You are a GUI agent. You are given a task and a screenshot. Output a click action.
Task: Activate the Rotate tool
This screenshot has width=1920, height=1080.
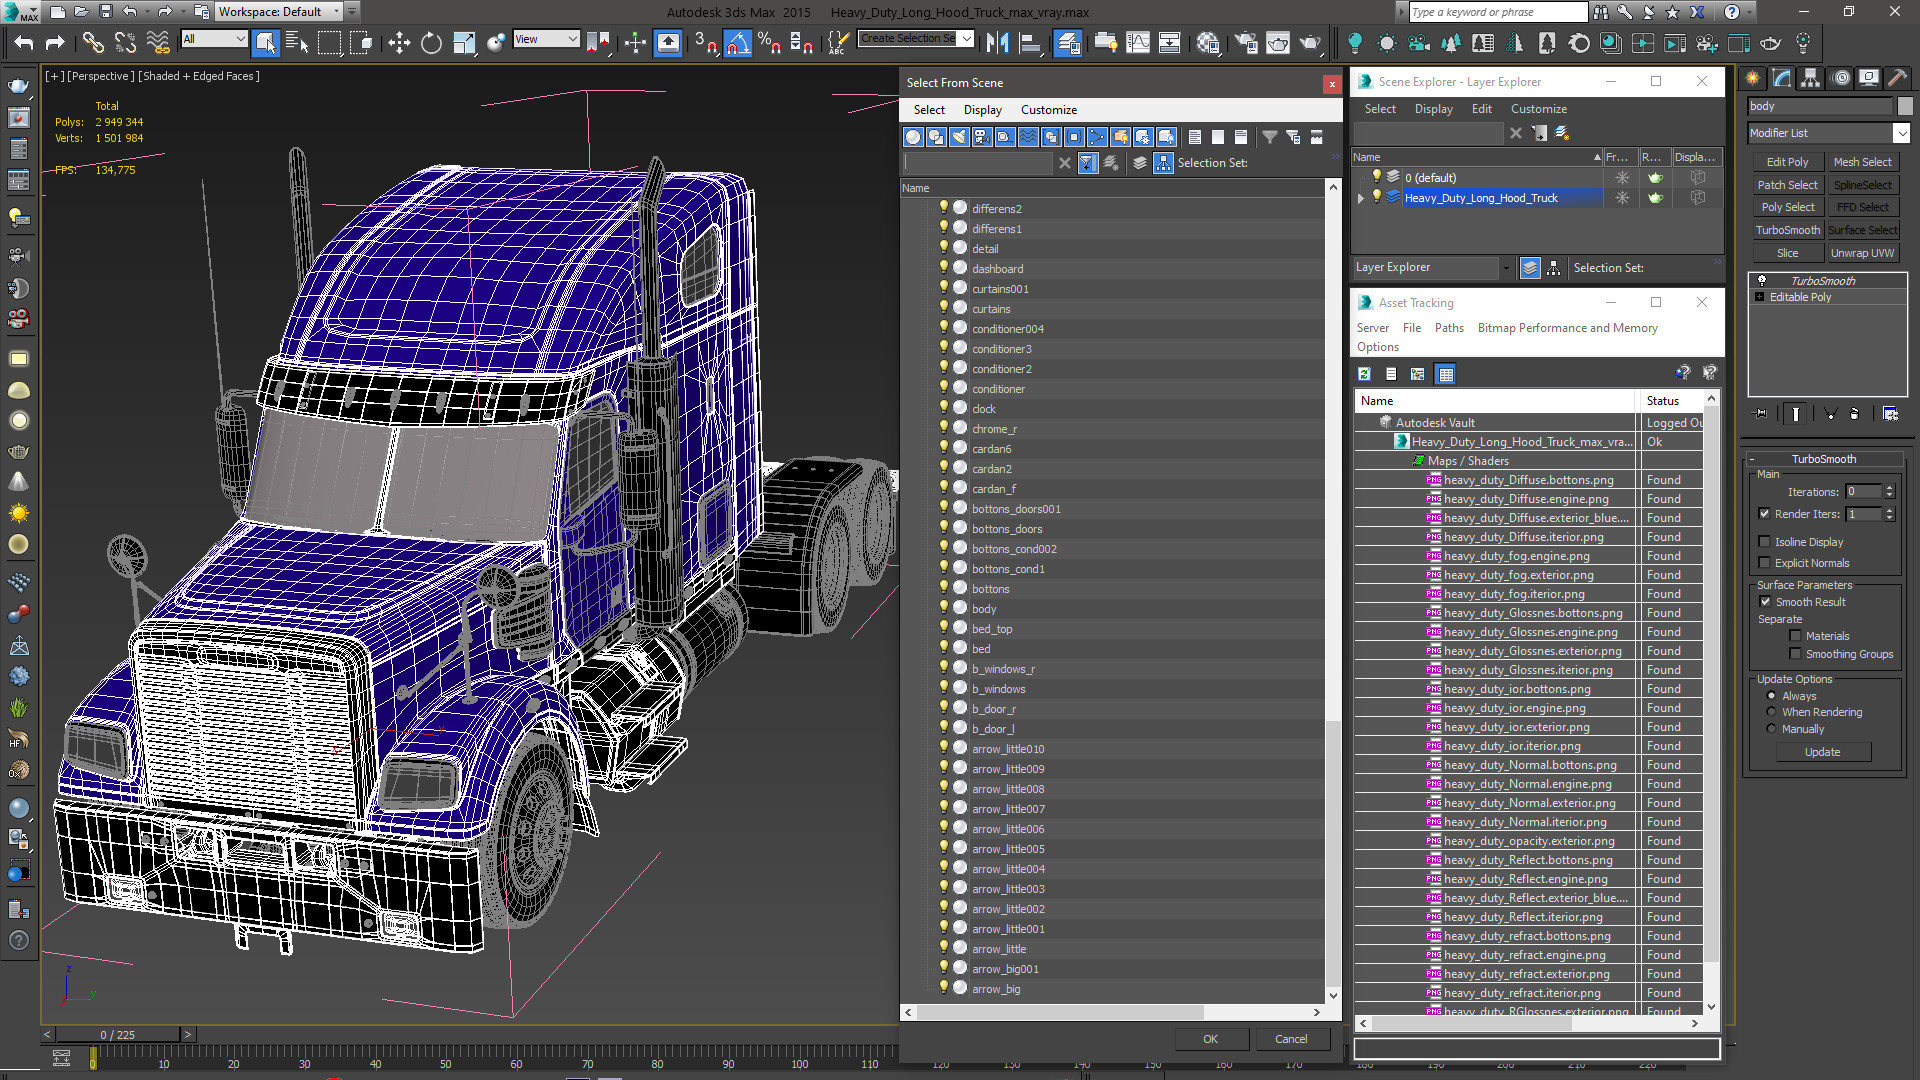431,42
